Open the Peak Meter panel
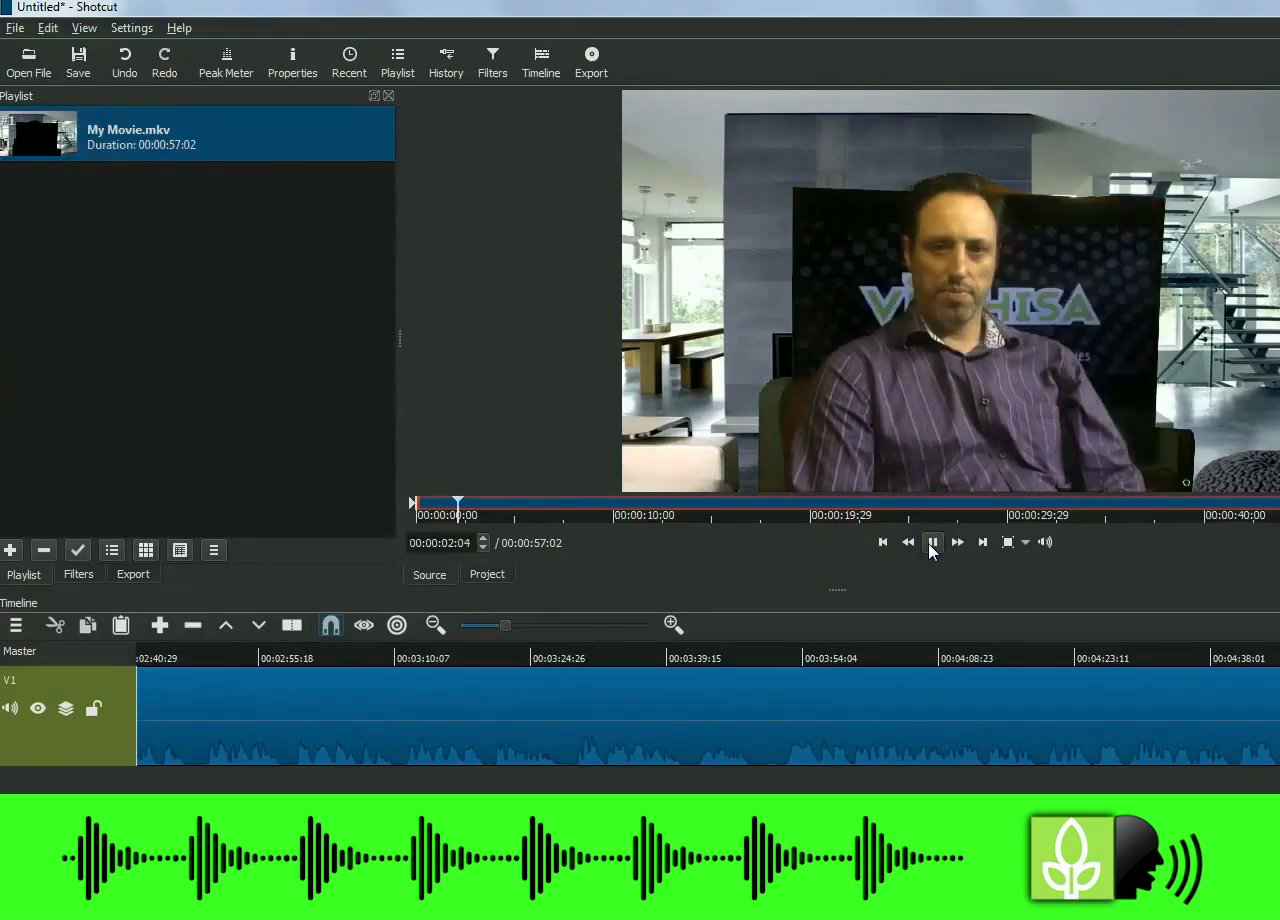This screenshot has height=920, width=1280. click(225, 62)
